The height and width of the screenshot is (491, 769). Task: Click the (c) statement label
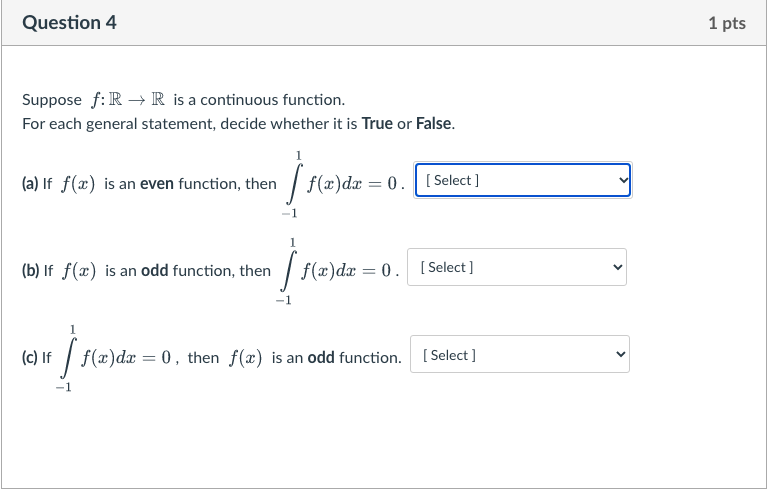coord(29,358)
